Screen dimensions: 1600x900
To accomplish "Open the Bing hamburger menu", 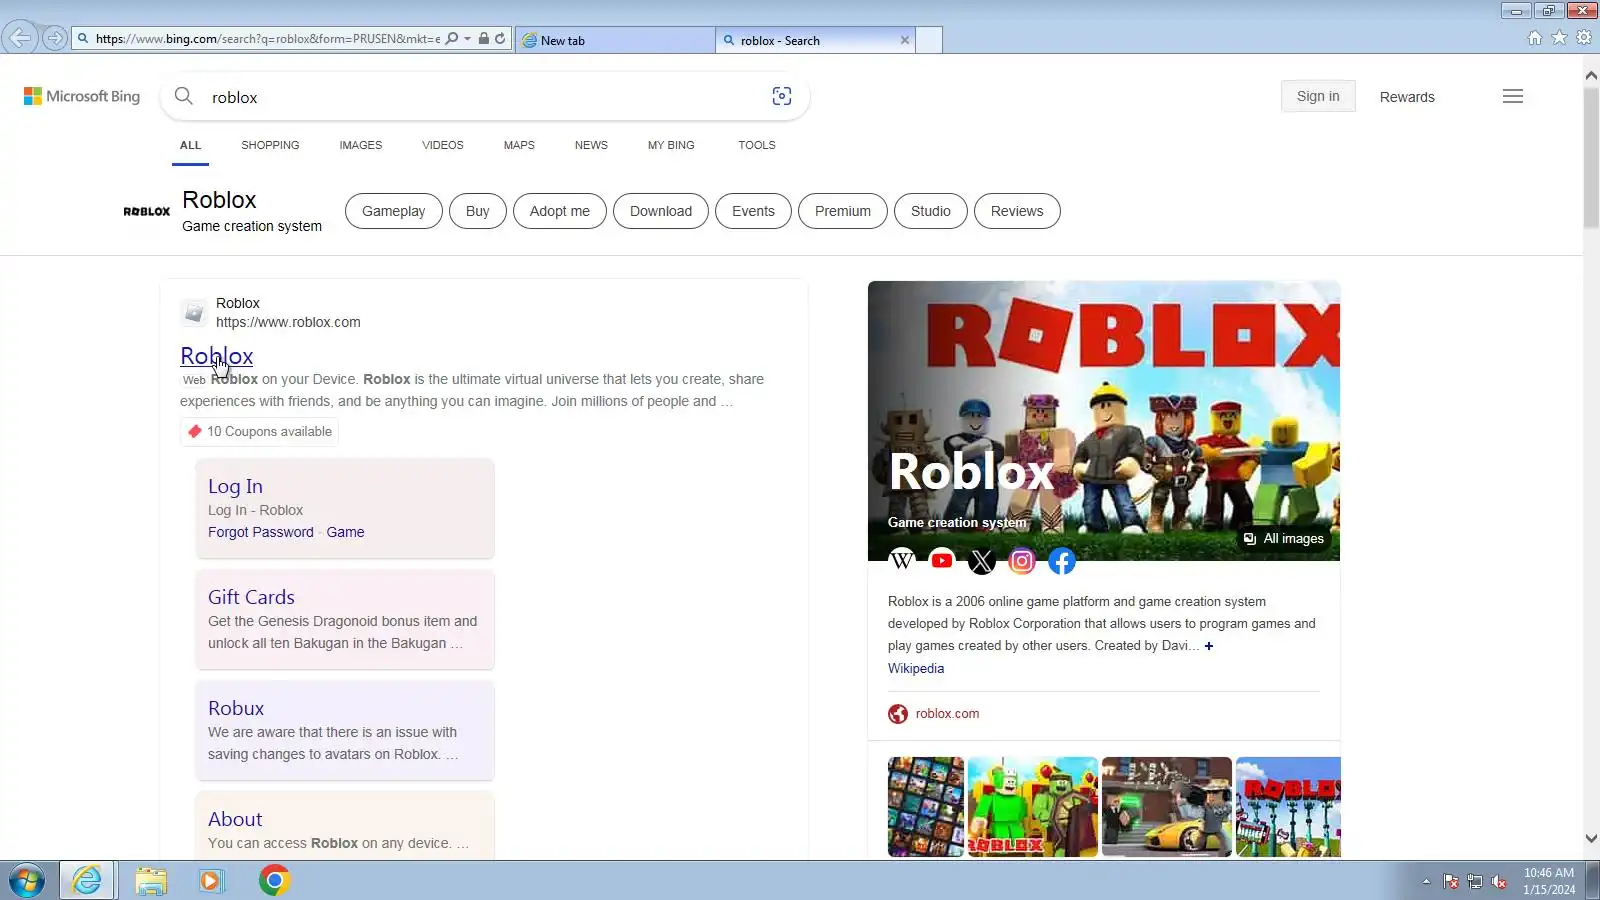I will click(x=1513, y=96).
